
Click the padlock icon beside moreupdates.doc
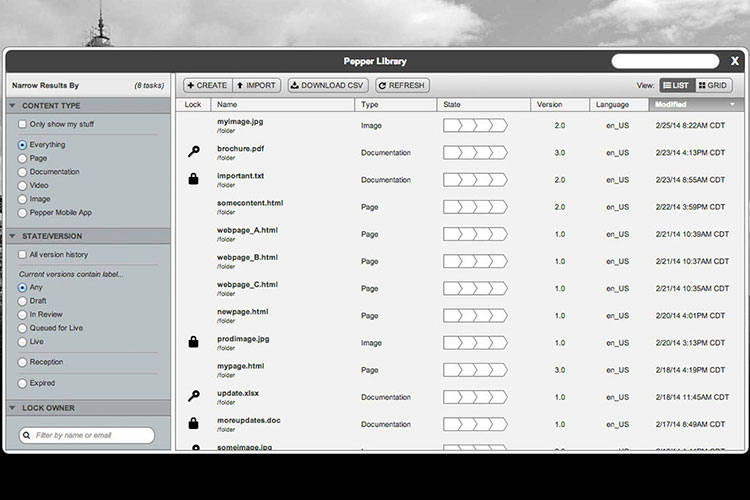pyautogui.click(x=193, y=423)
